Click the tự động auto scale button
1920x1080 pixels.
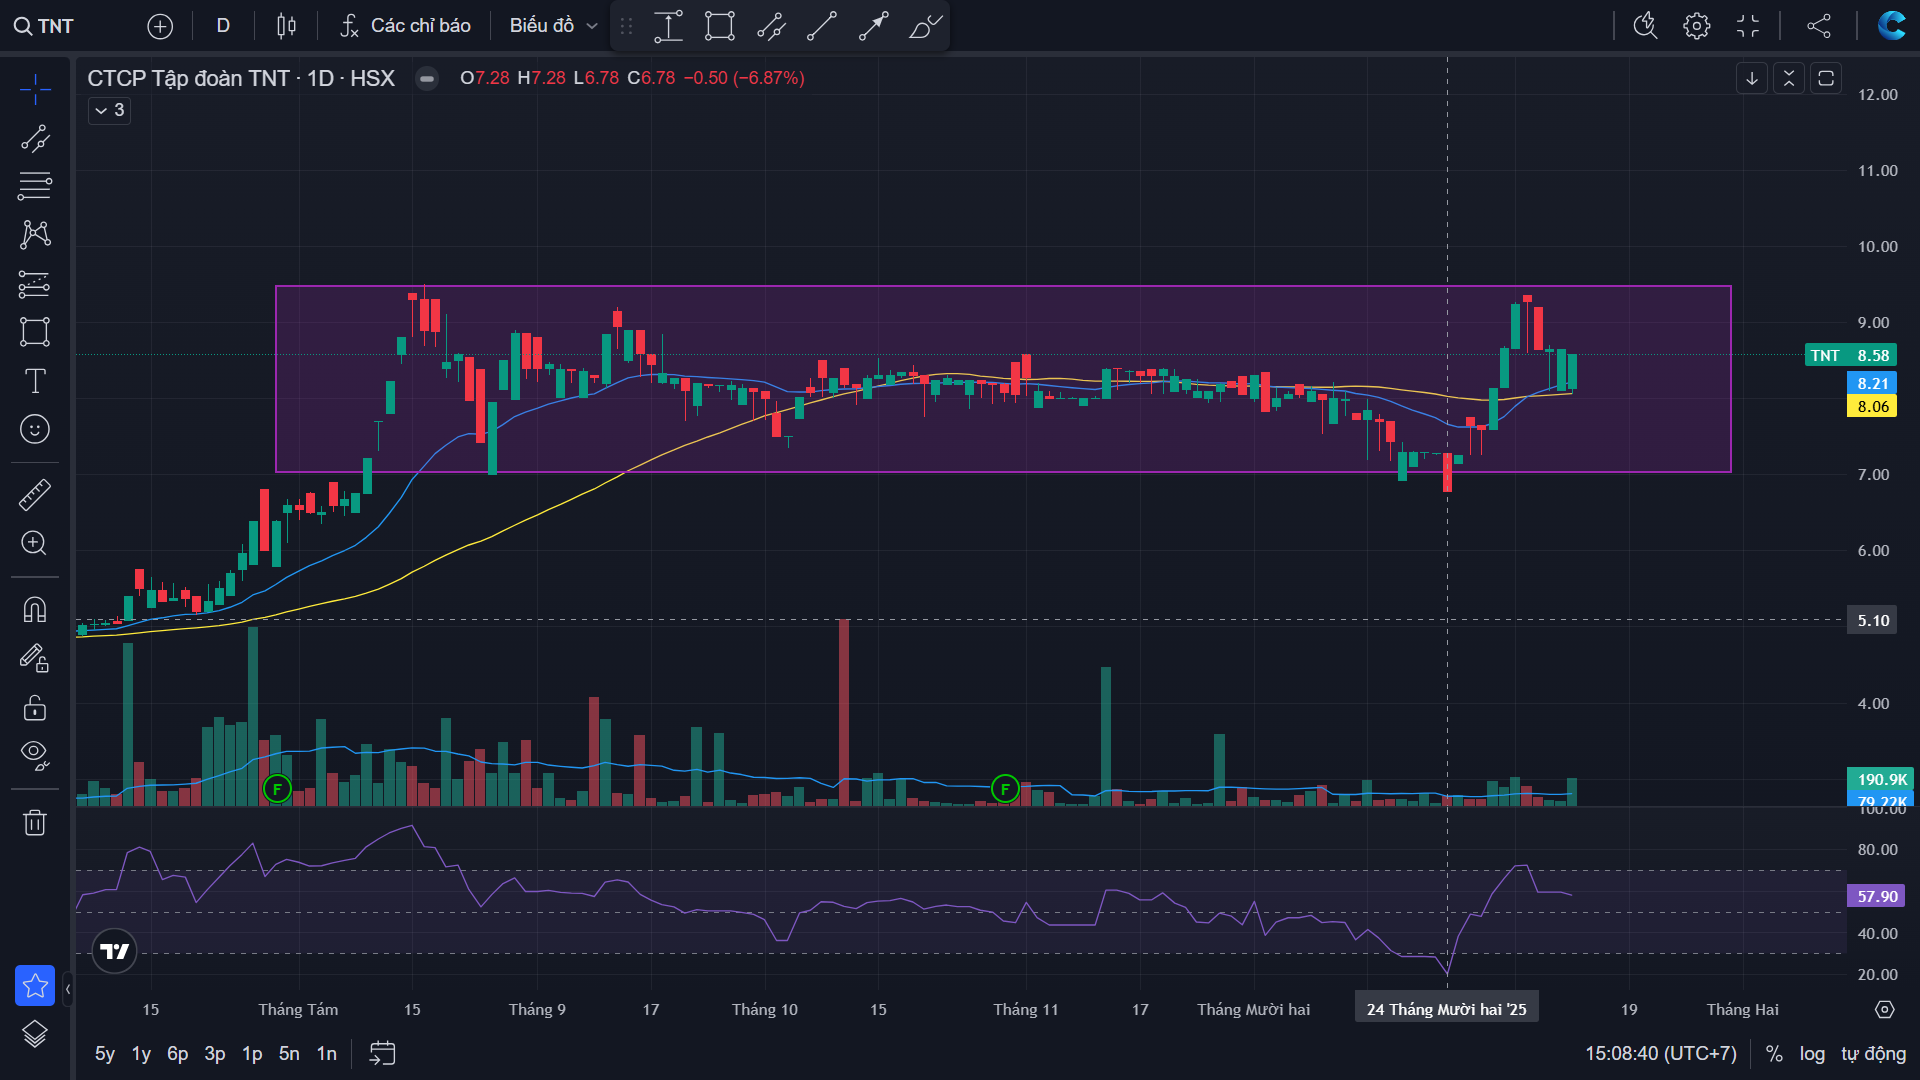[x=1873, y=1053]
